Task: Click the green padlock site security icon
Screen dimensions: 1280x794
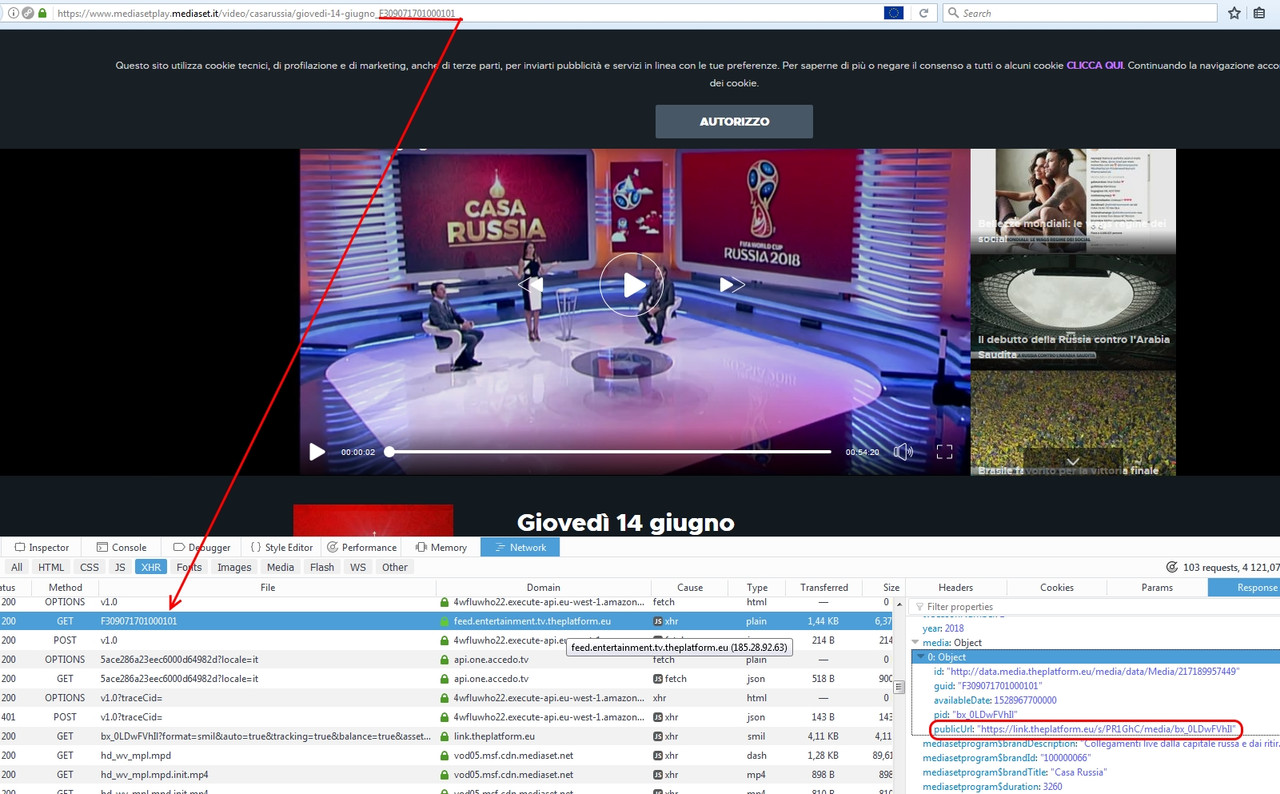Action: [x=42, y=13]
